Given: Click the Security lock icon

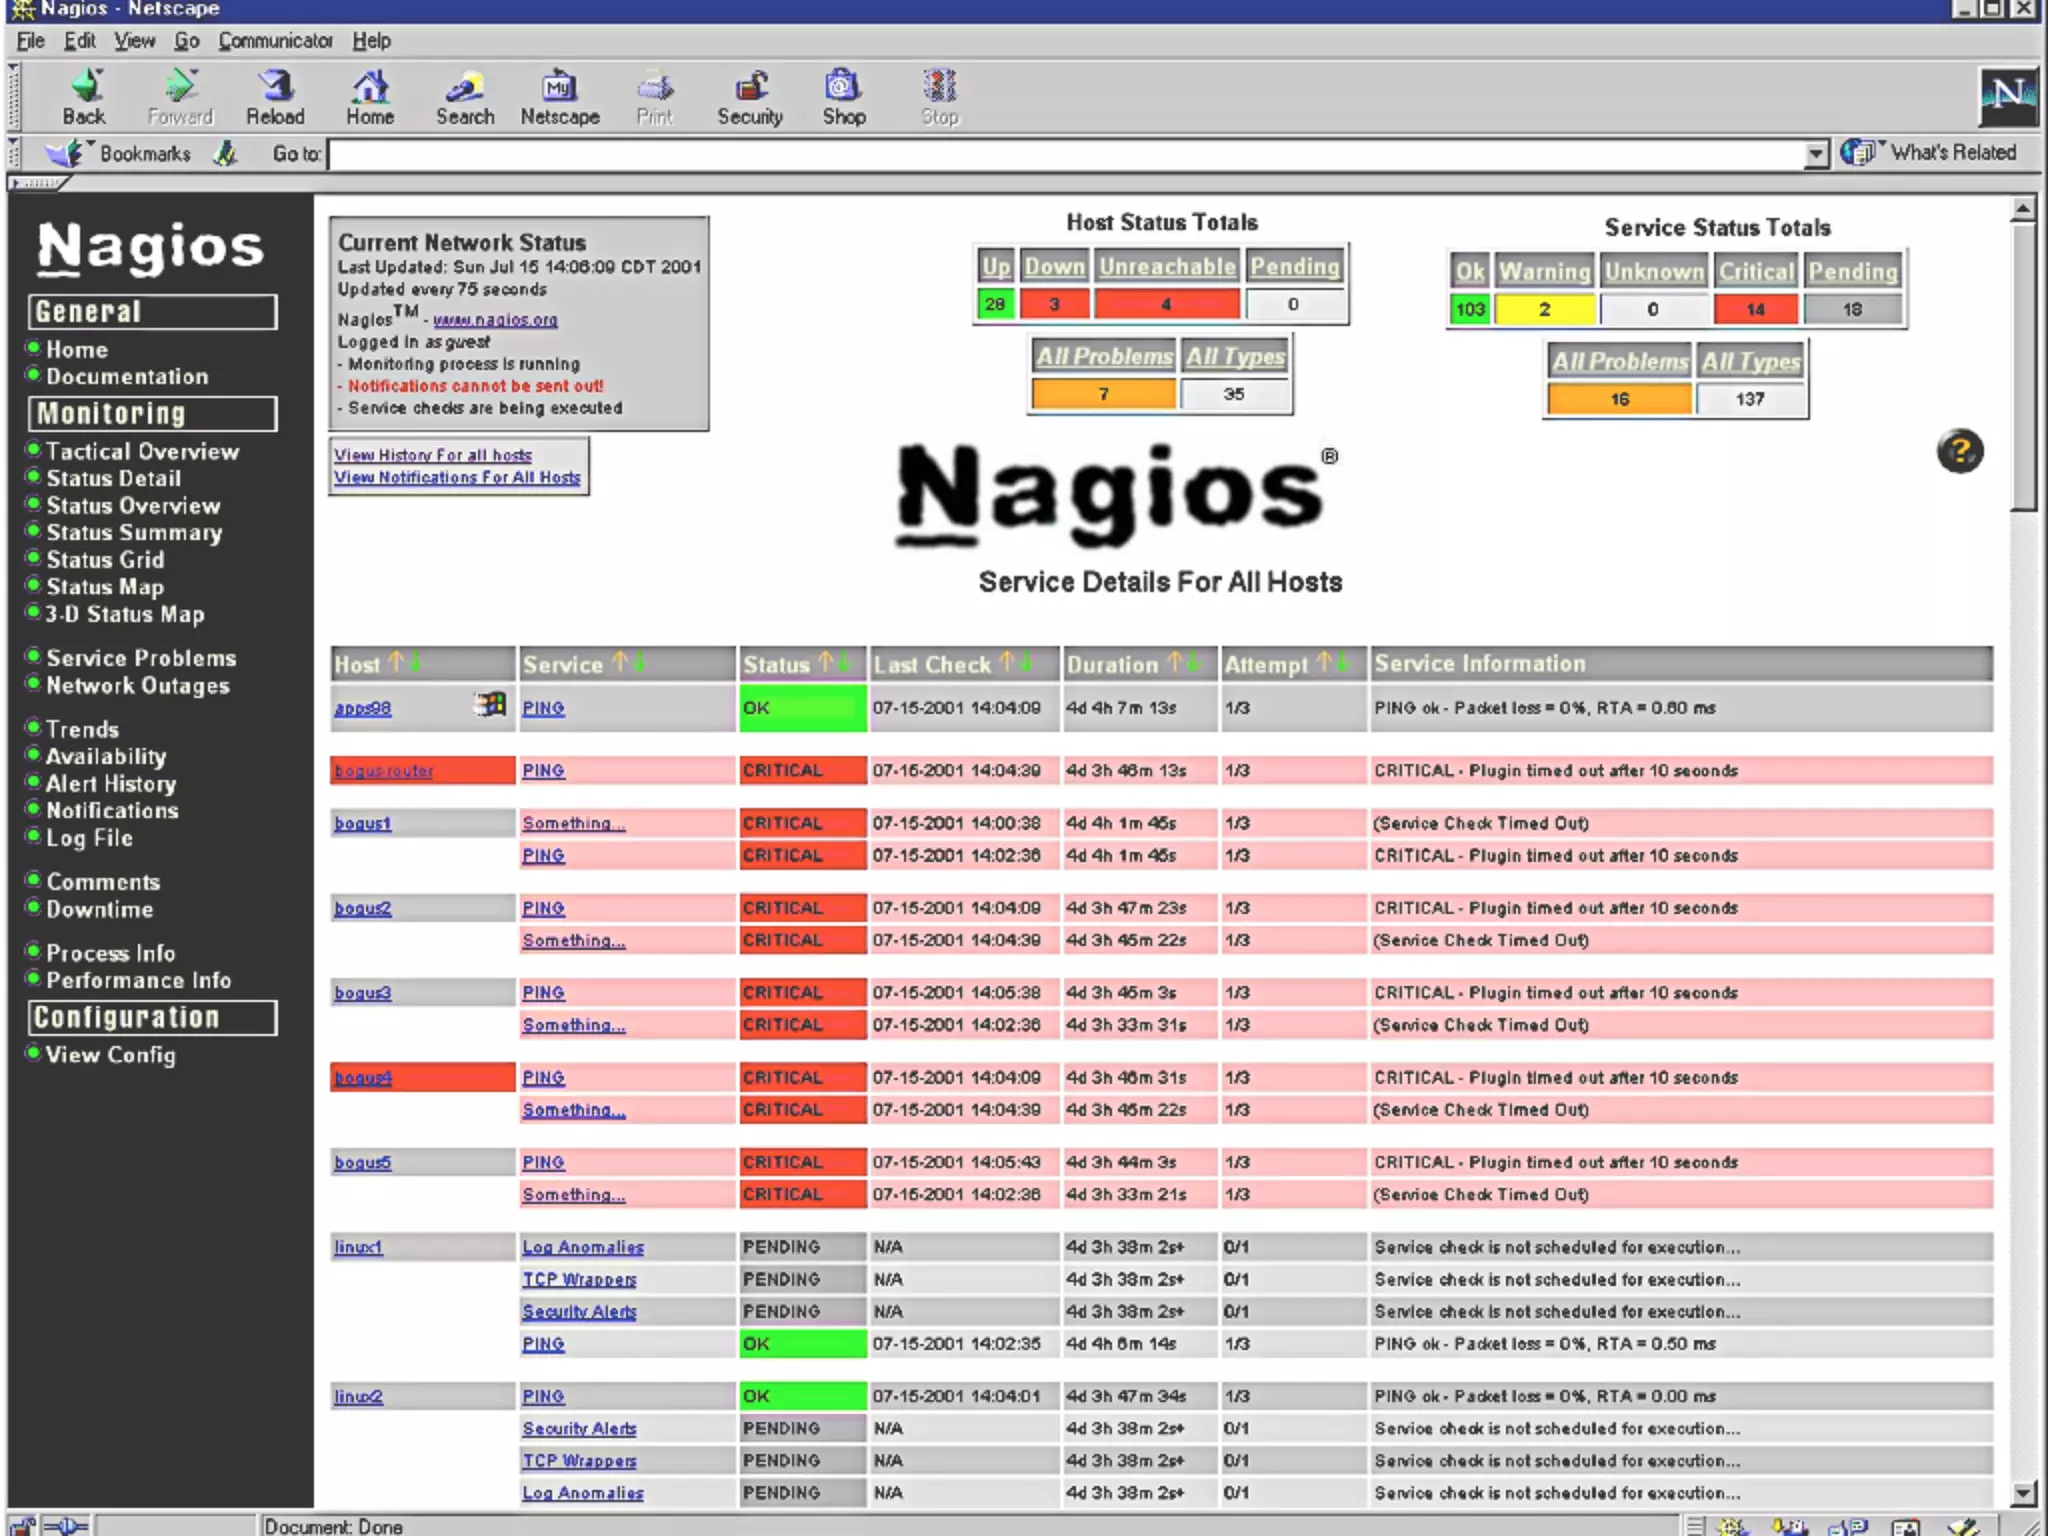Looking at the screenshot, I should pos(750,88).
